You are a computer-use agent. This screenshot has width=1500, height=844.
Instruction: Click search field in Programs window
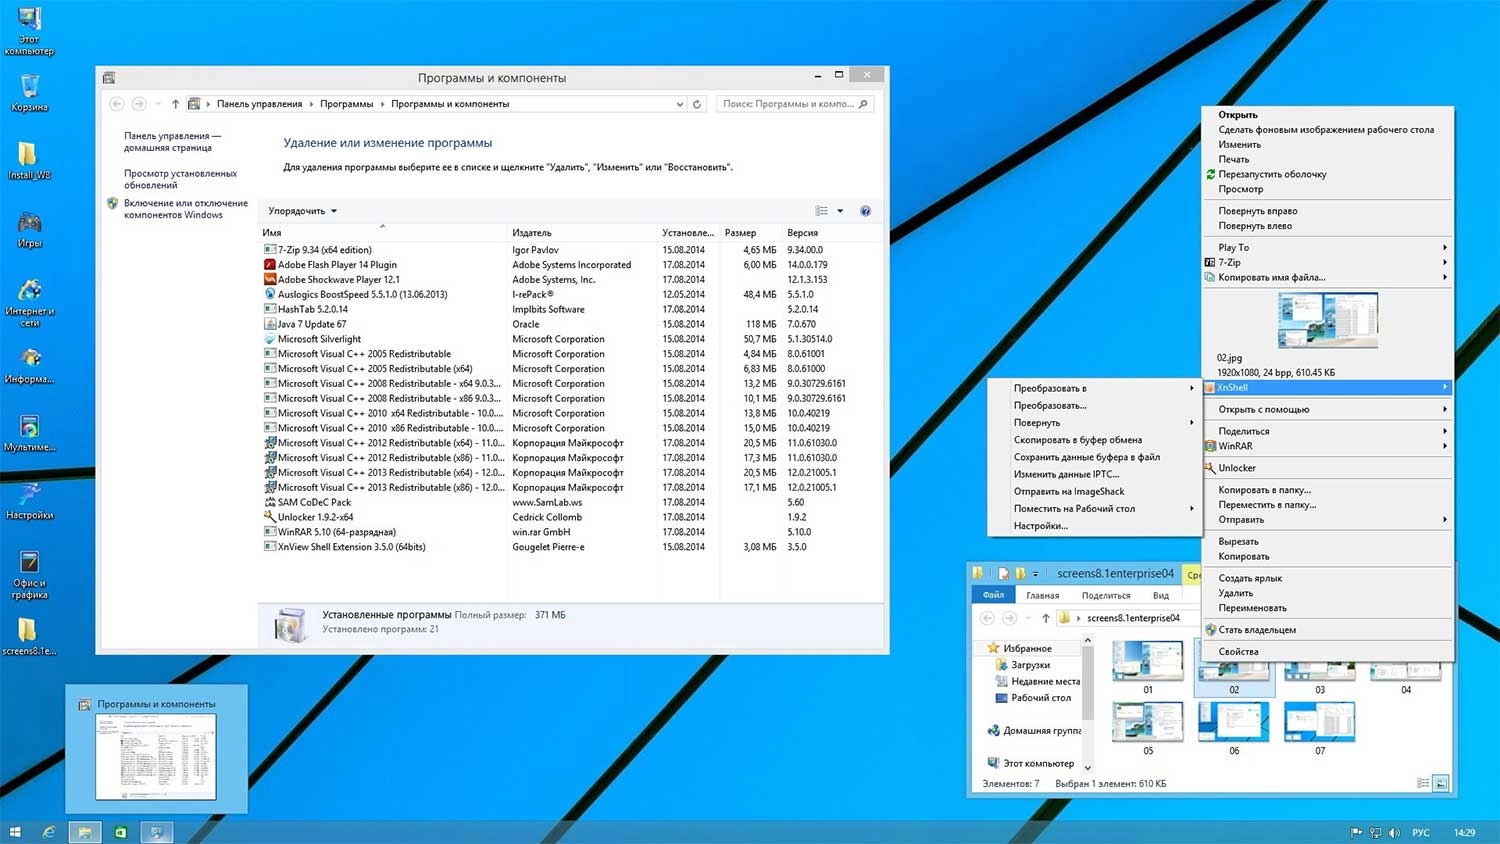click(x=795, y=104)
